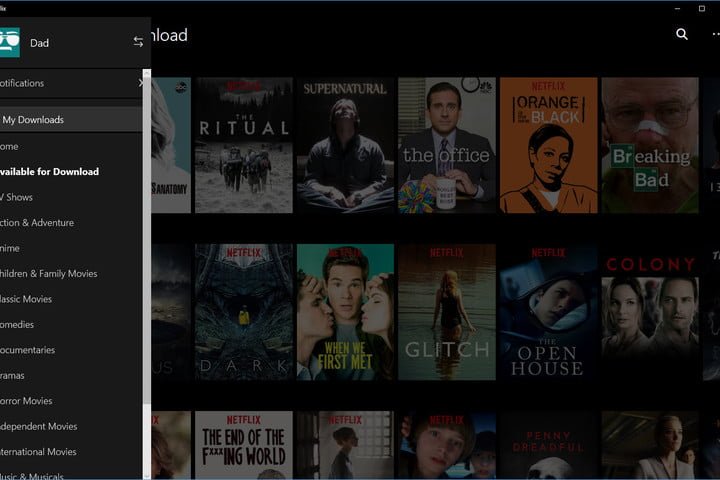
Task: Expand the Notifications chevron
Action: 141,83
